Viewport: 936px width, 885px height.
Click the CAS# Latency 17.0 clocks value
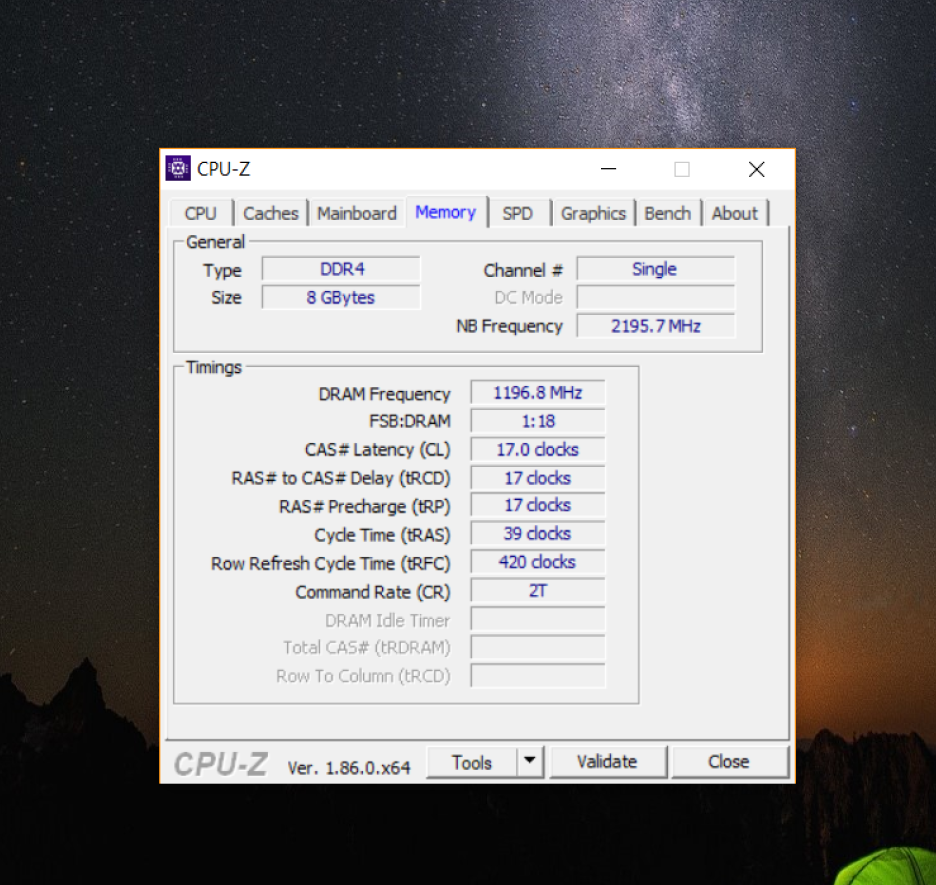[x=538, y=449]
